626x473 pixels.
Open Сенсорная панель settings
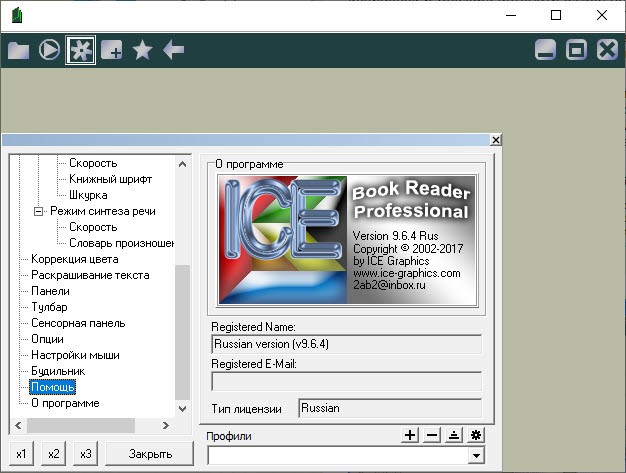(78, 323)
